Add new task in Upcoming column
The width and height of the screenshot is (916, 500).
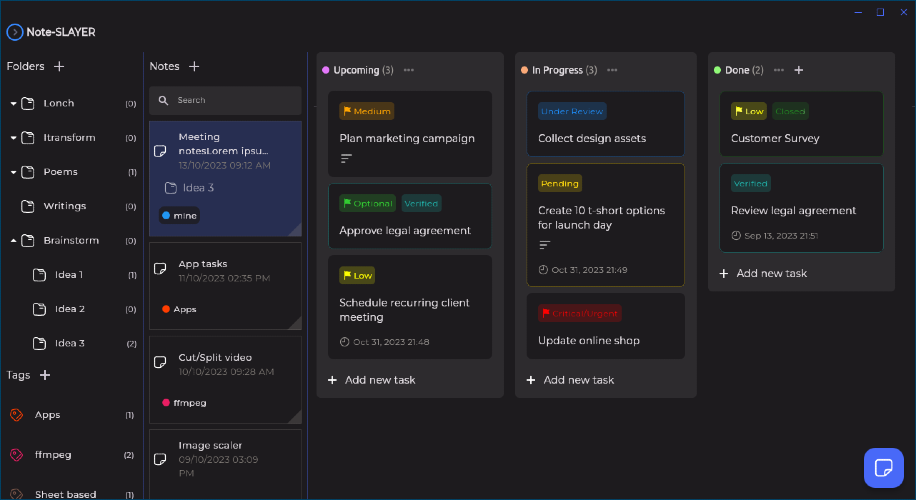(x=372, y=380)
